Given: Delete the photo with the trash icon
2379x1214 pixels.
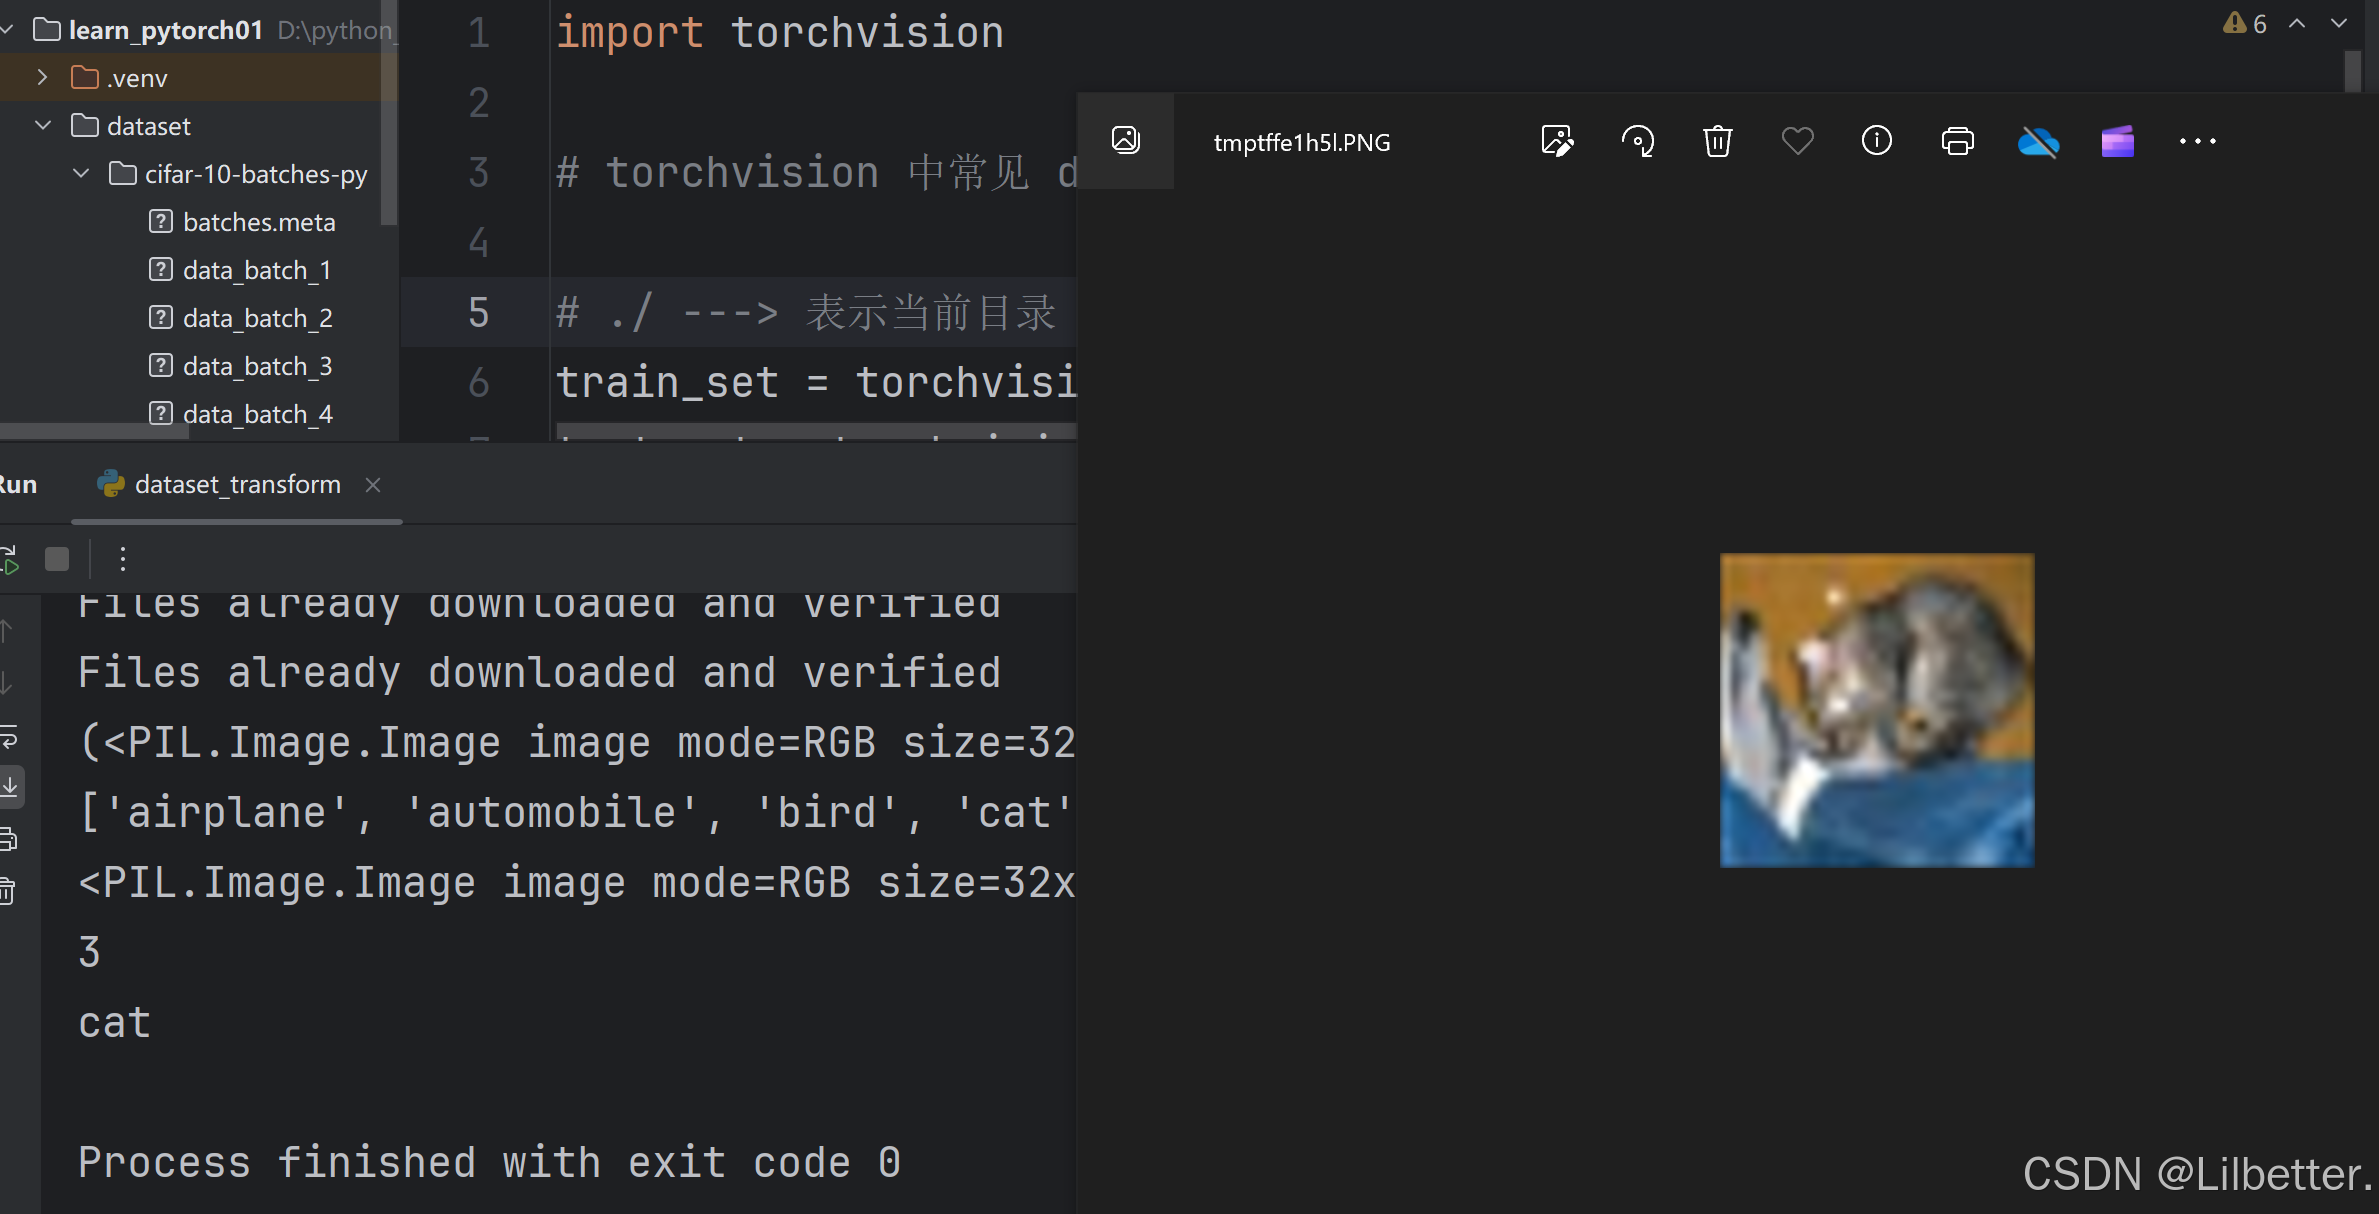Looking at the screenshot, I should click(1717, 141).
